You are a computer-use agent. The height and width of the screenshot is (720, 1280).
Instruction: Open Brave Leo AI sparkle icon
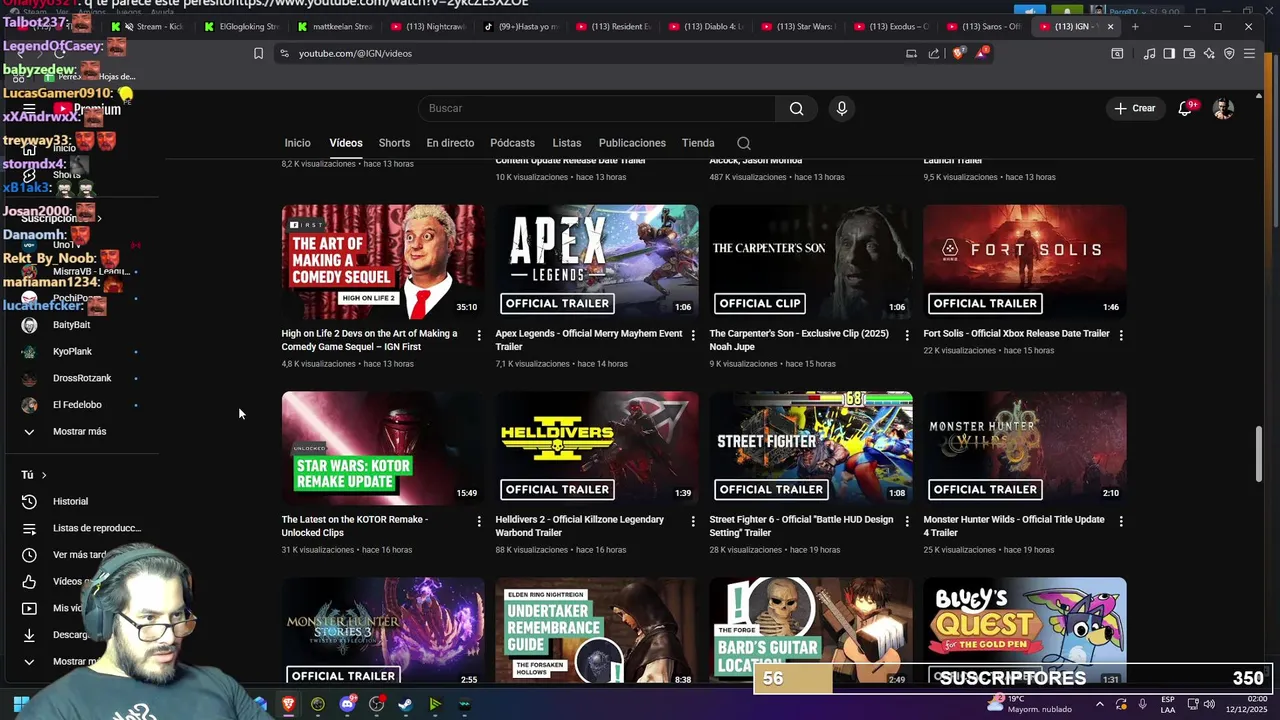(x=1209, y=53)
